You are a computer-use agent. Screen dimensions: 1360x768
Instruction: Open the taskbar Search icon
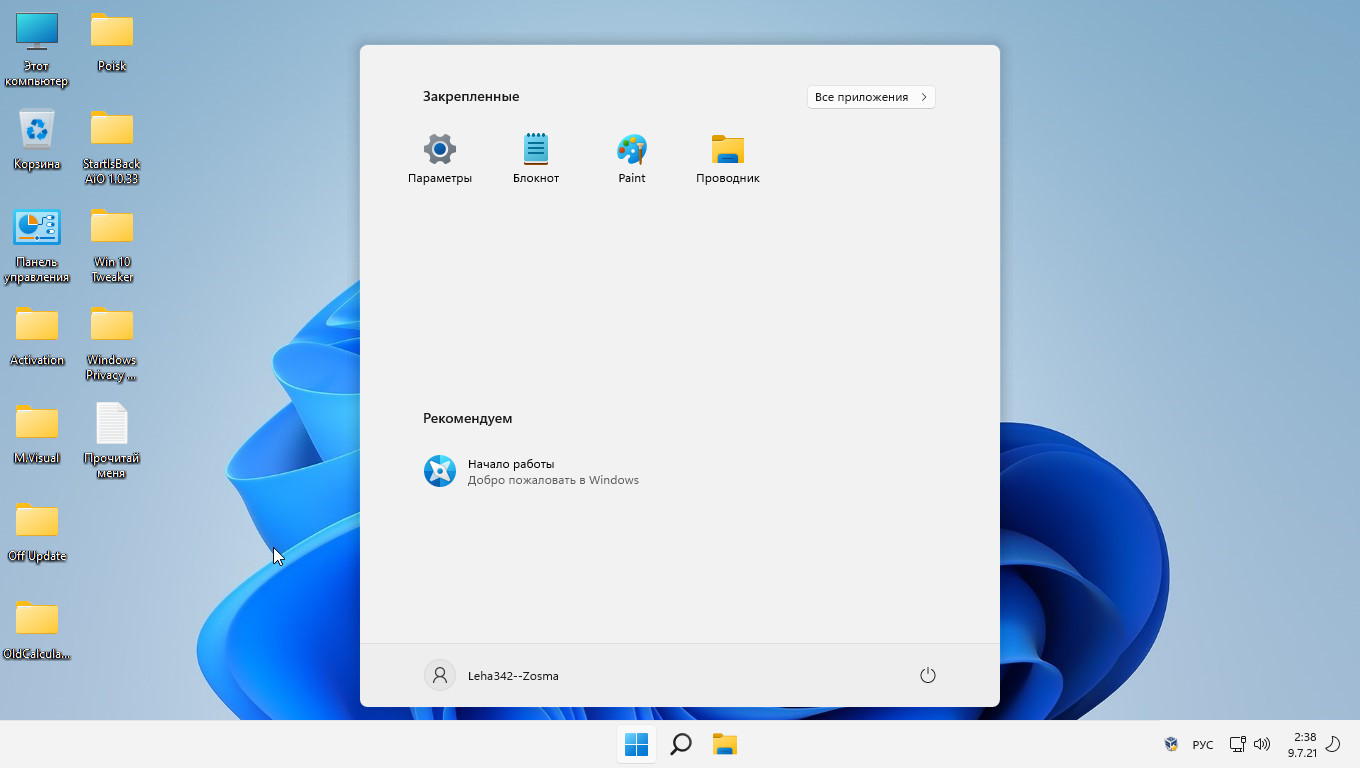tap(681, 744)
